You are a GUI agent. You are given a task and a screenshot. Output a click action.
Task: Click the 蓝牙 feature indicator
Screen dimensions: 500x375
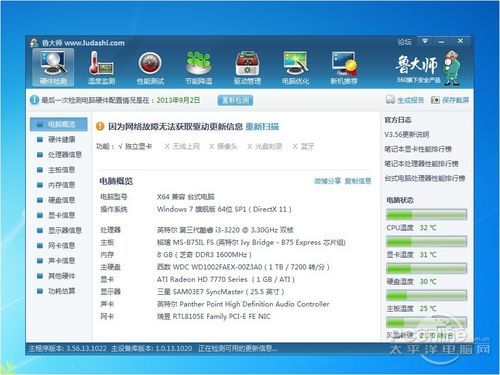(x=303, y=146)
